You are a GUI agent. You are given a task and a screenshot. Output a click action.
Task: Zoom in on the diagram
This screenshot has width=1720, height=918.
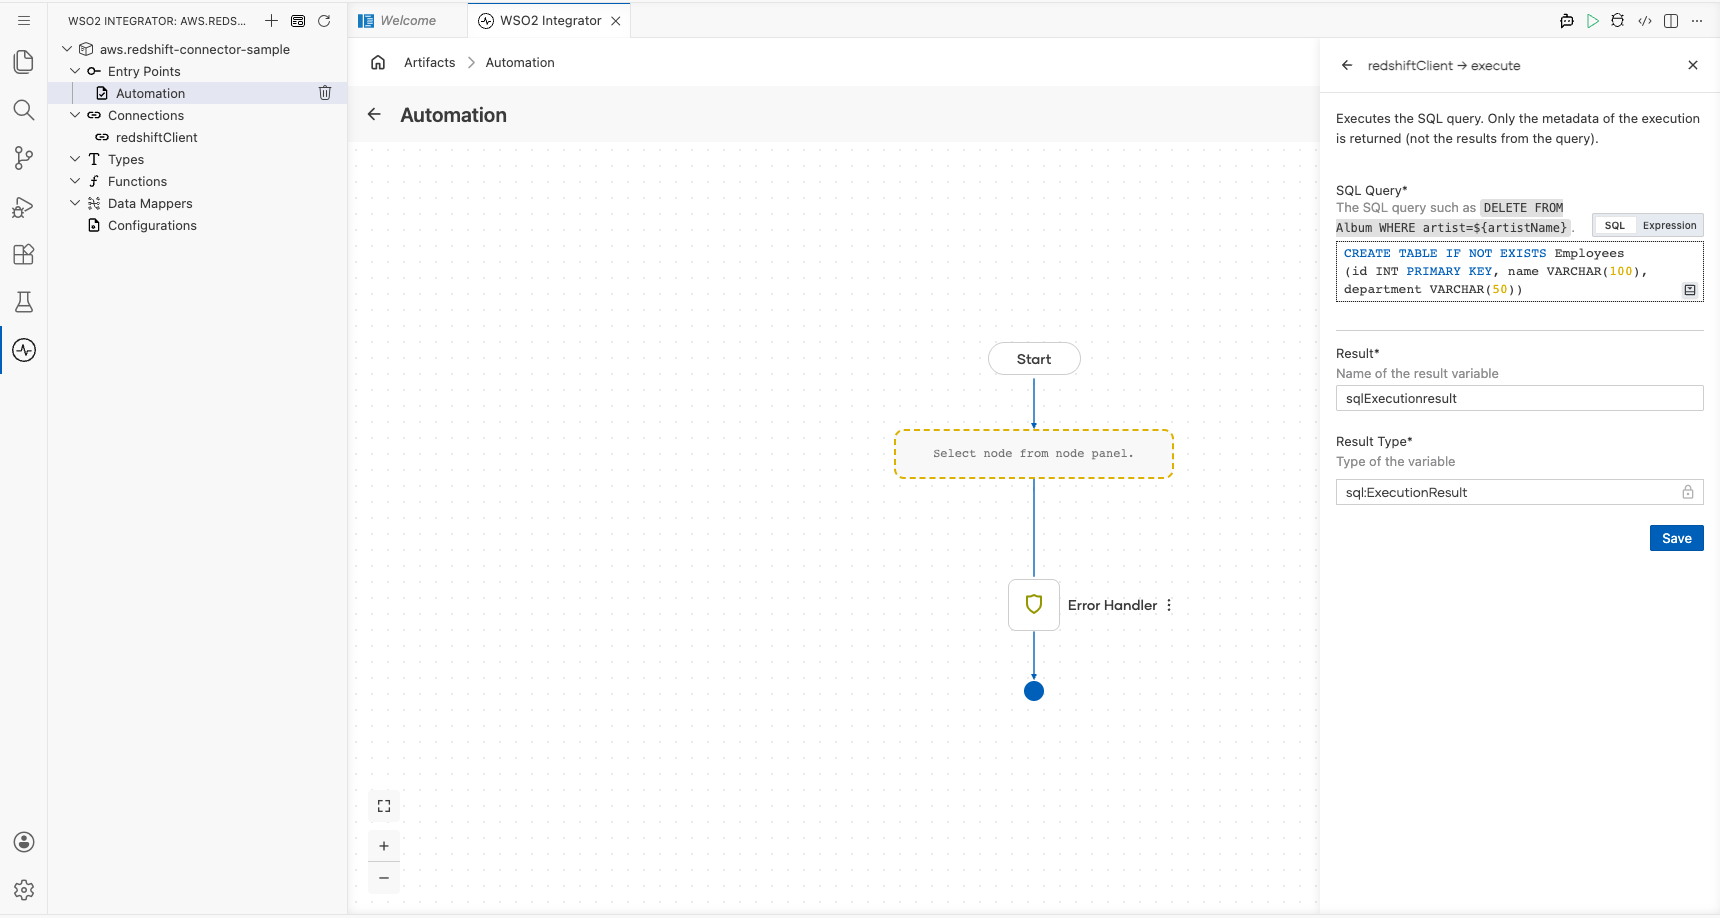coord(384,846)
